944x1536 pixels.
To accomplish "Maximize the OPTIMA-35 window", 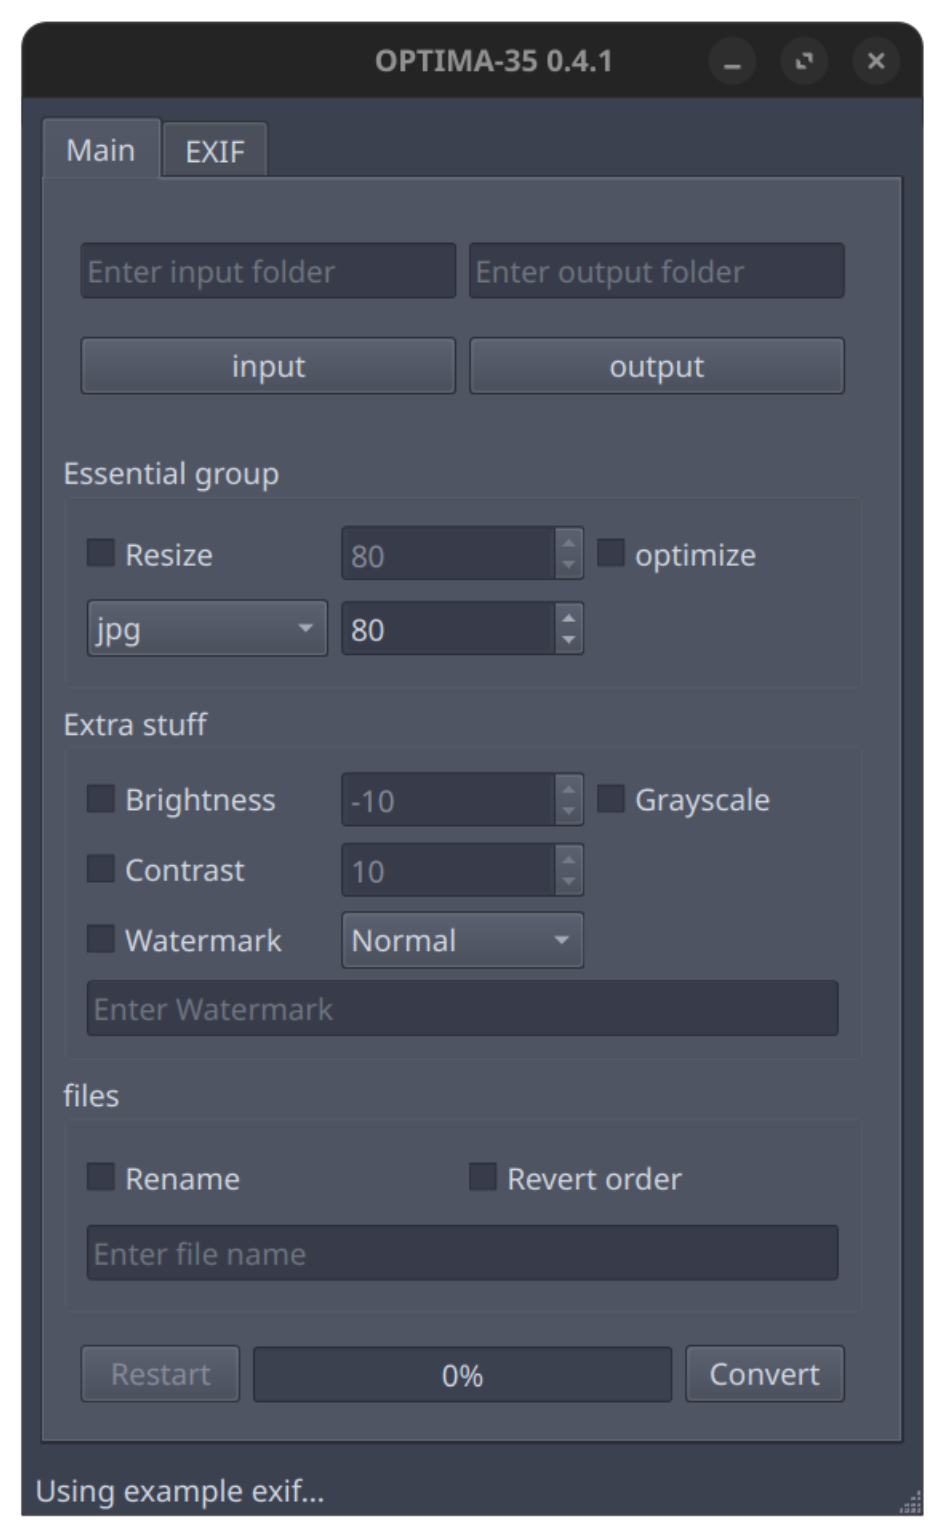I will click(804, 62).
